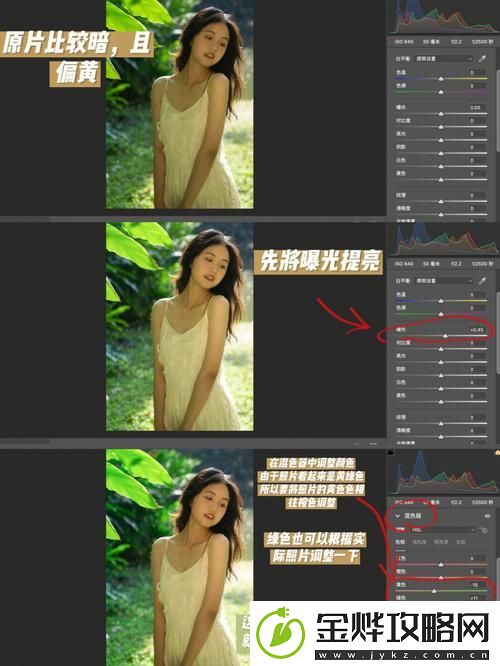Click the 黄色 hue slider handle at -16
The width and height of the screenshot is (500, 666).
click(434, 591)
